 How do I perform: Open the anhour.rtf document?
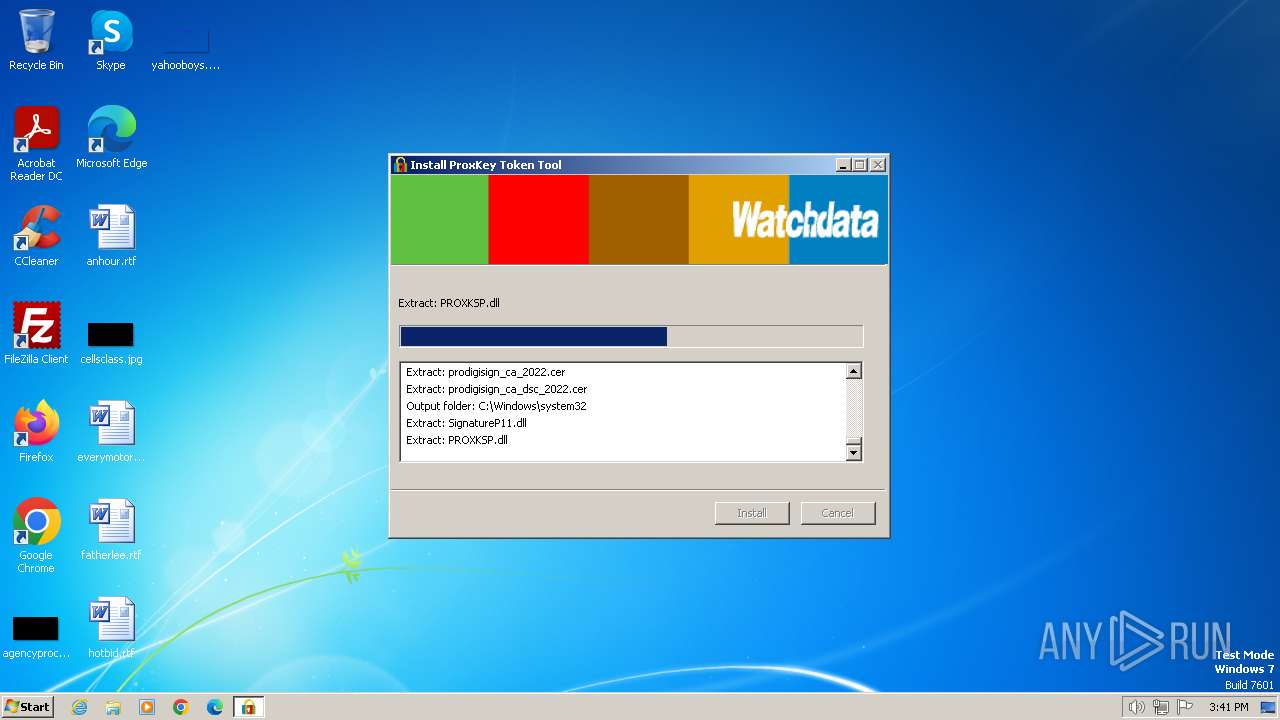111,236
